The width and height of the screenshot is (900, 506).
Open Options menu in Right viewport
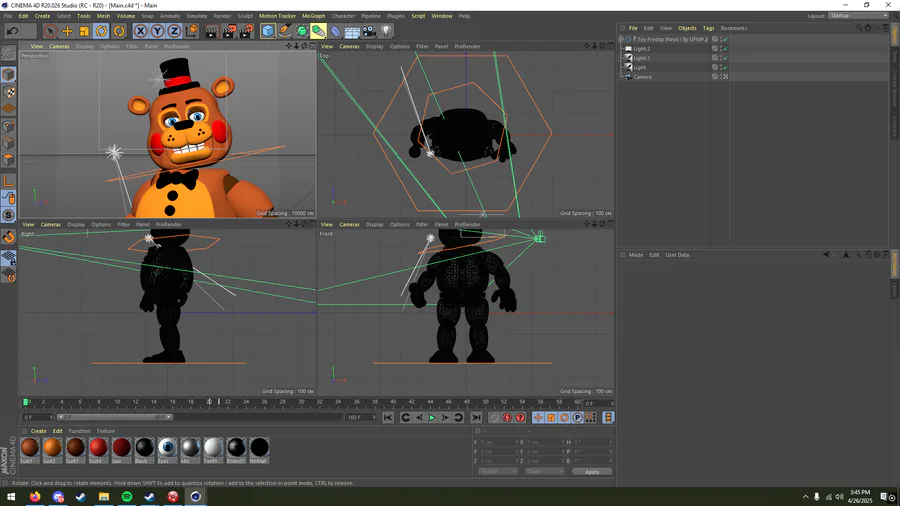101,224
